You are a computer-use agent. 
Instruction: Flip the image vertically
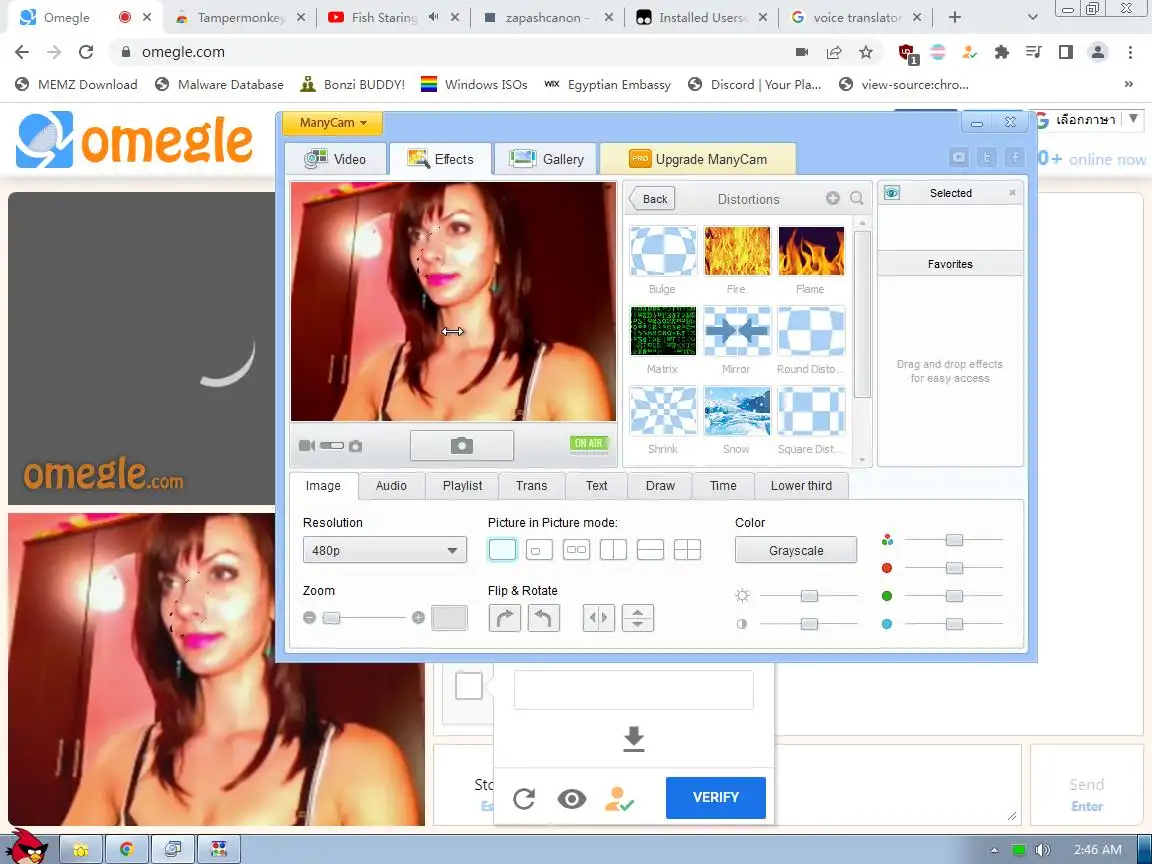[638, 618]
